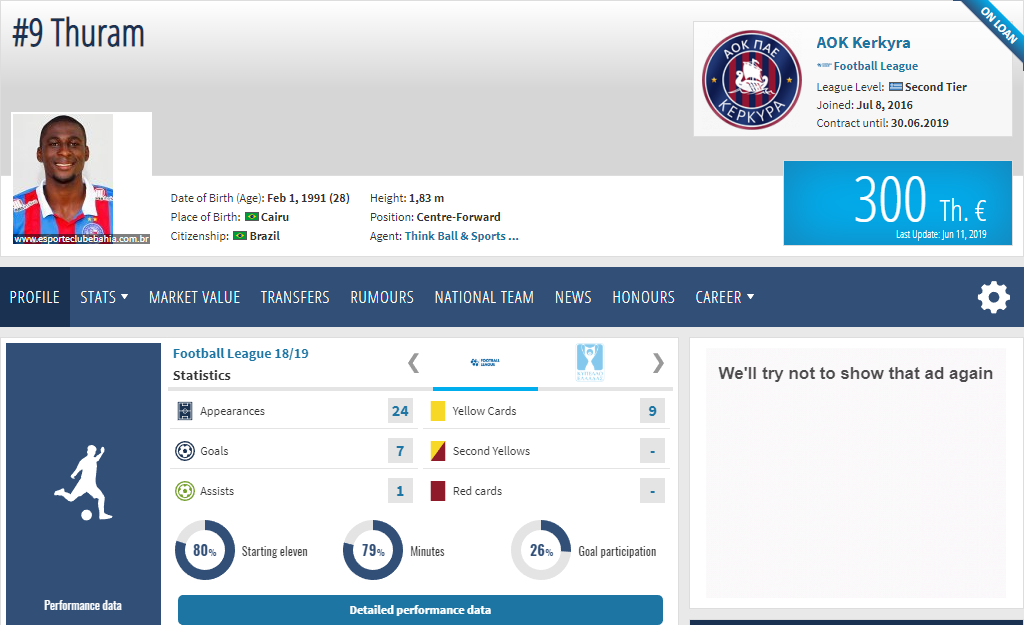
Task: Show next competition with right chevron
Action: [x=658, y=362]
